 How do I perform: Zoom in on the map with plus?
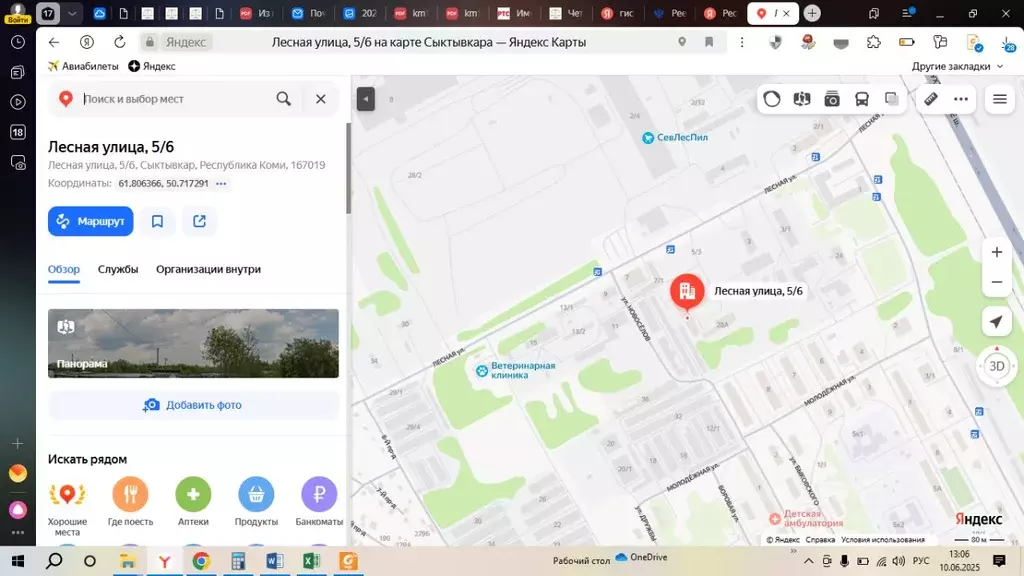[x=997, y=252]
